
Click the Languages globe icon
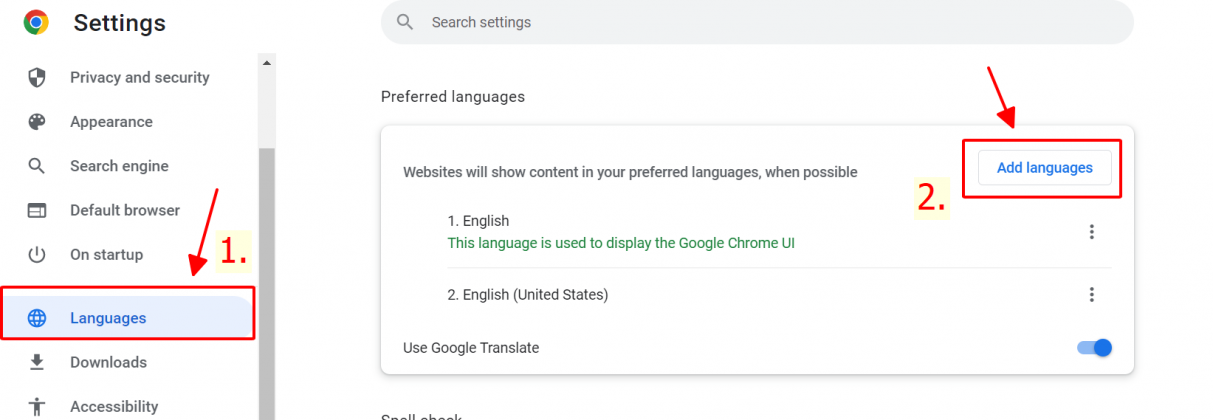37,318
